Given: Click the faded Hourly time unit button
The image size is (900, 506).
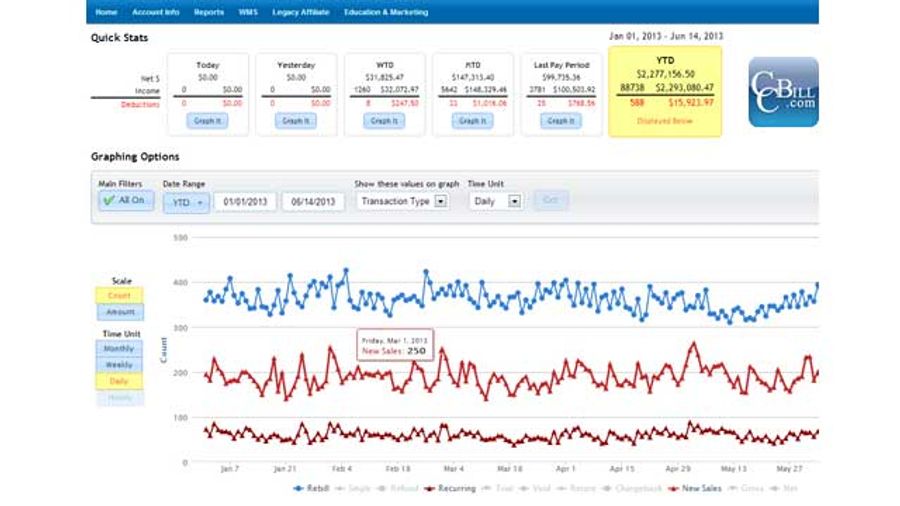Looking at the screenshot, I should point(119,398).
